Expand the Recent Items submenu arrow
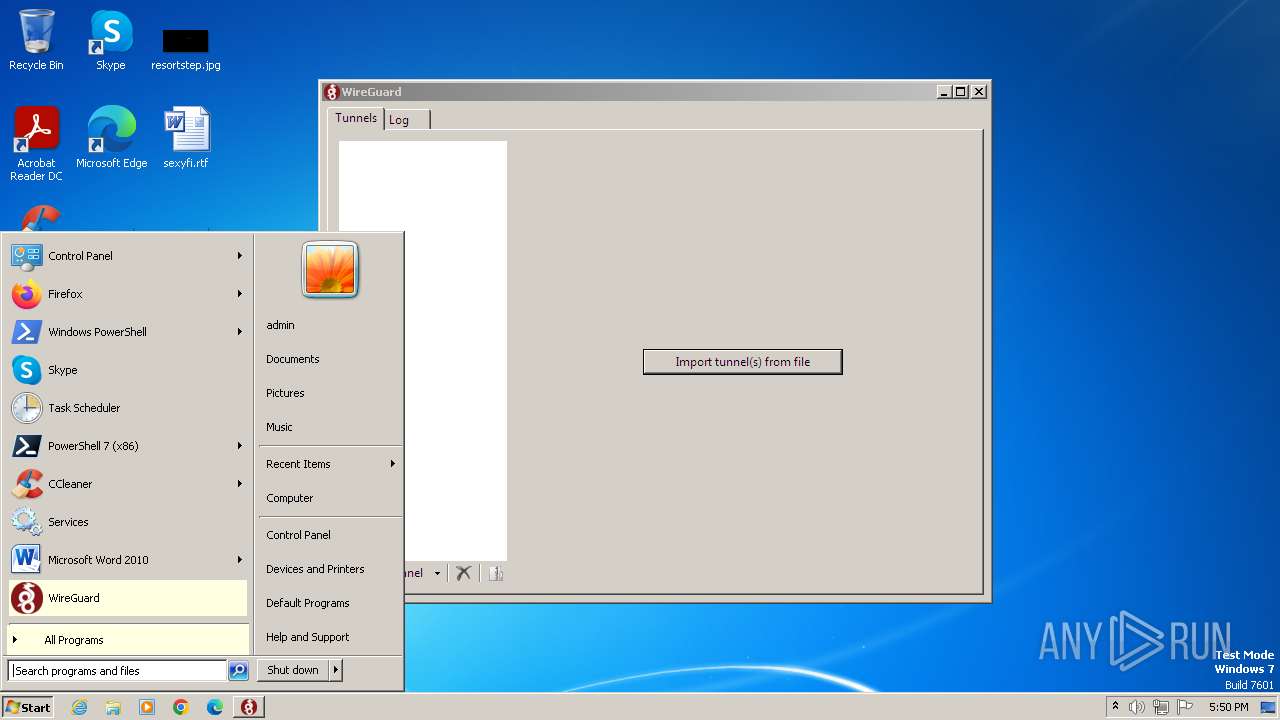This screenshot has height=720, width=1280. (392, 464)
